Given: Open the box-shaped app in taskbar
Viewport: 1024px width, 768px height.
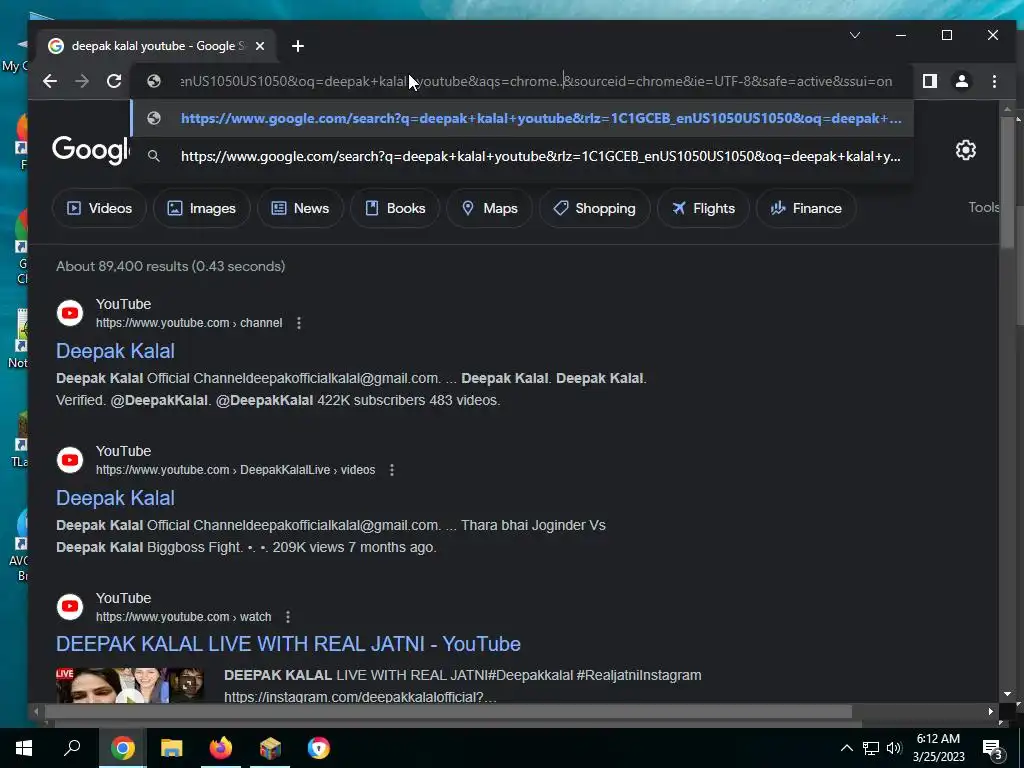Looking at the screenshot, I should [x=270, y=748].
